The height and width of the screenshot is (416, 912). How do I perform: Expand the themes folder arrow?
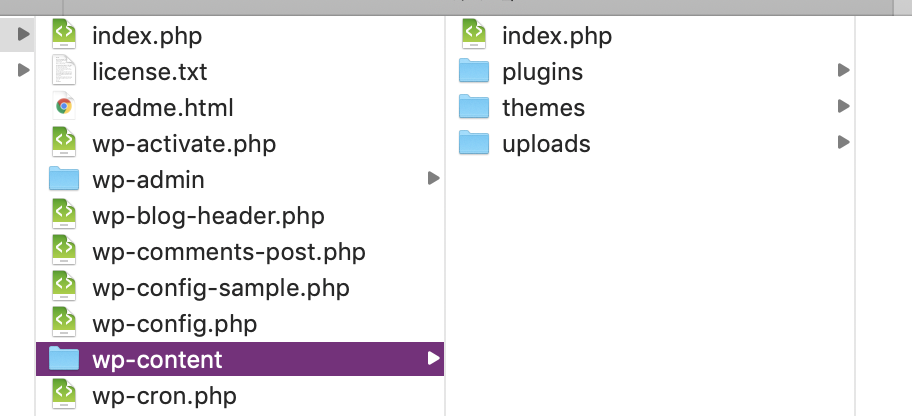pos(843,106)
